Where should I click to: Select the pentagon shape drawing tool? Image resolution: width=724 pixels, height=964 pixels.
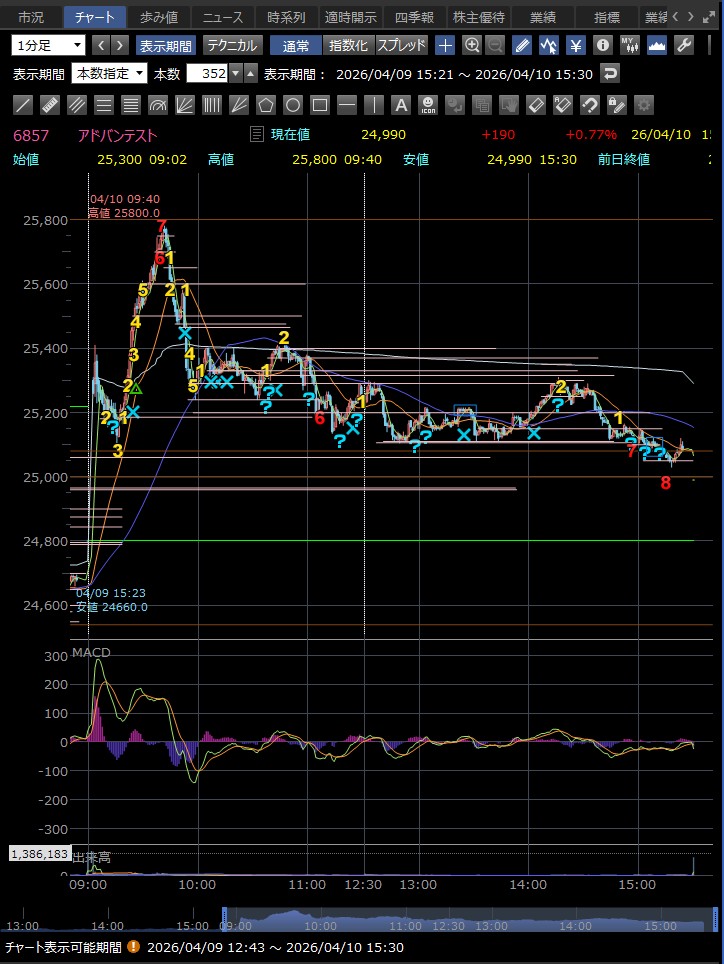[266, 105]
